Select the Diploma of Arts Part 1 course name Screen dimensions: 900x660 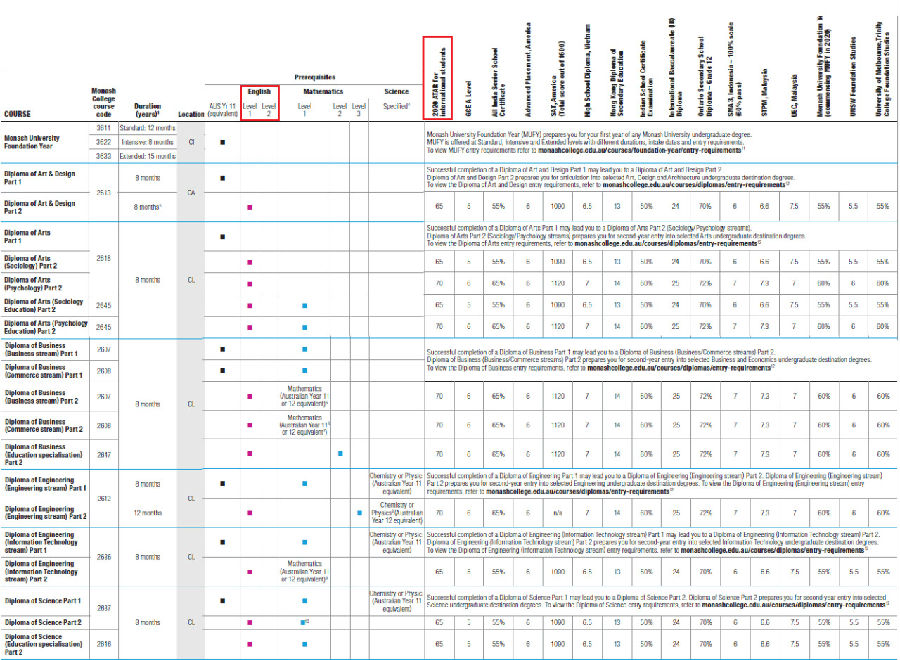tap(27, 236)
